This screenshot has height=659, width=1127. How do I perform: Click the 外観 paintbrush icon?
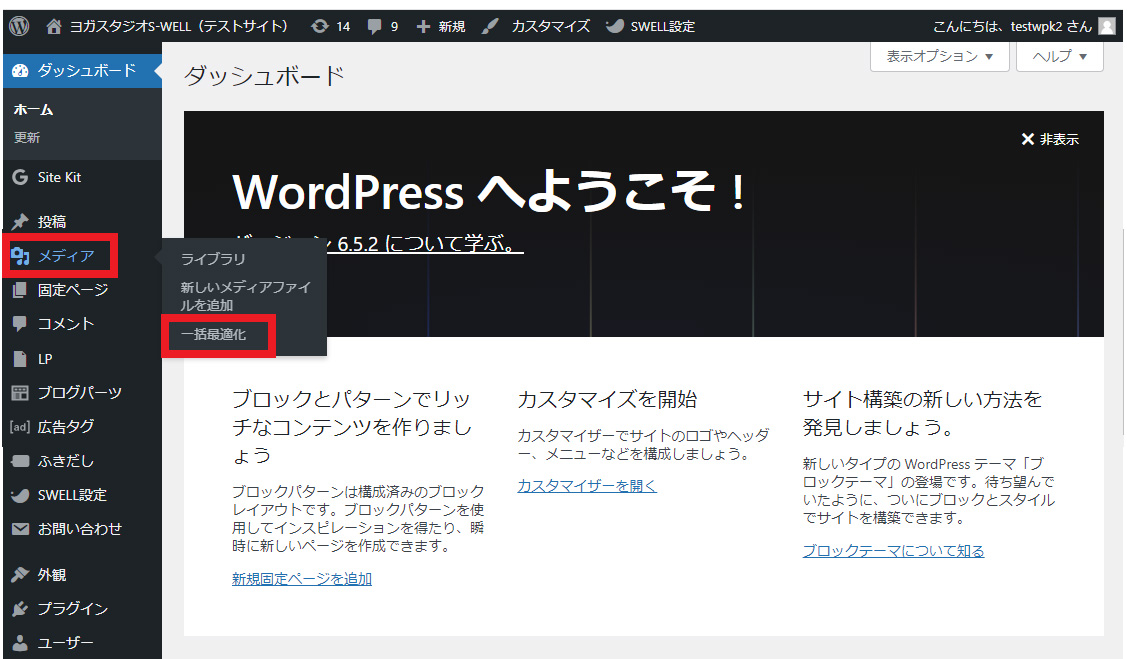[20, 574]
